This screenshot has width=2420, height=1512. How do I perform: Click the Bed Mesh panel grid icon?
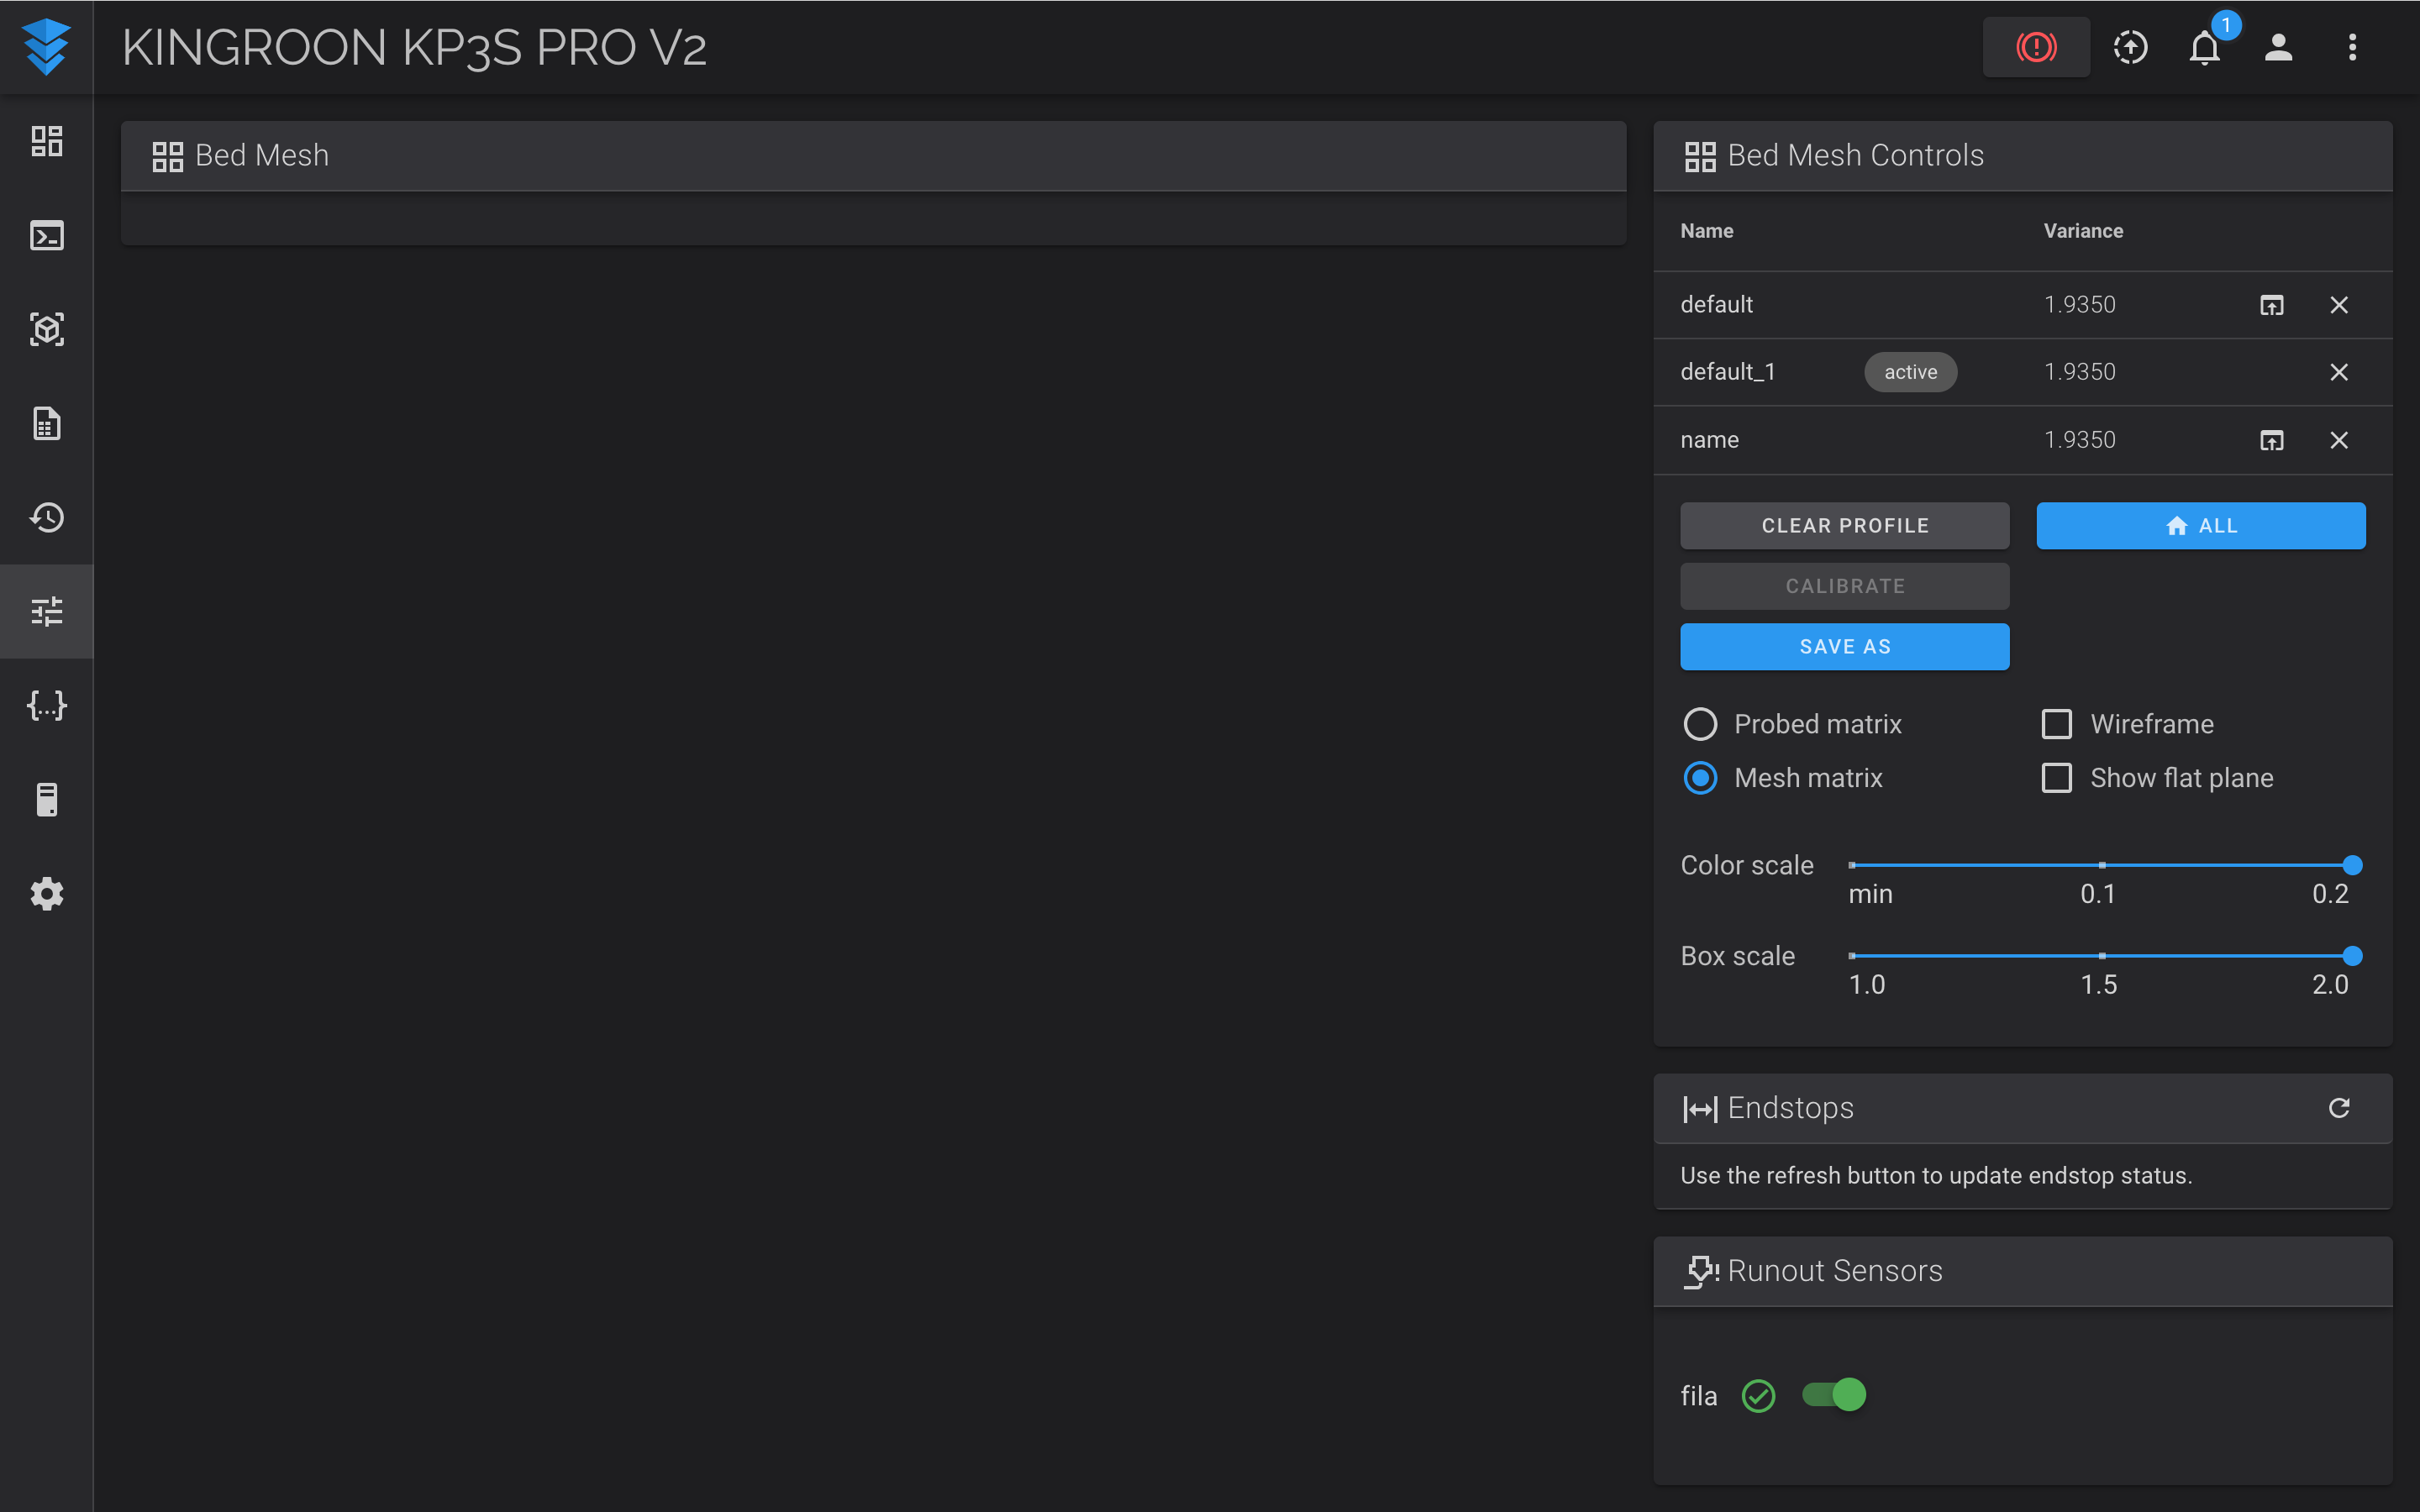tap(167, 156)
